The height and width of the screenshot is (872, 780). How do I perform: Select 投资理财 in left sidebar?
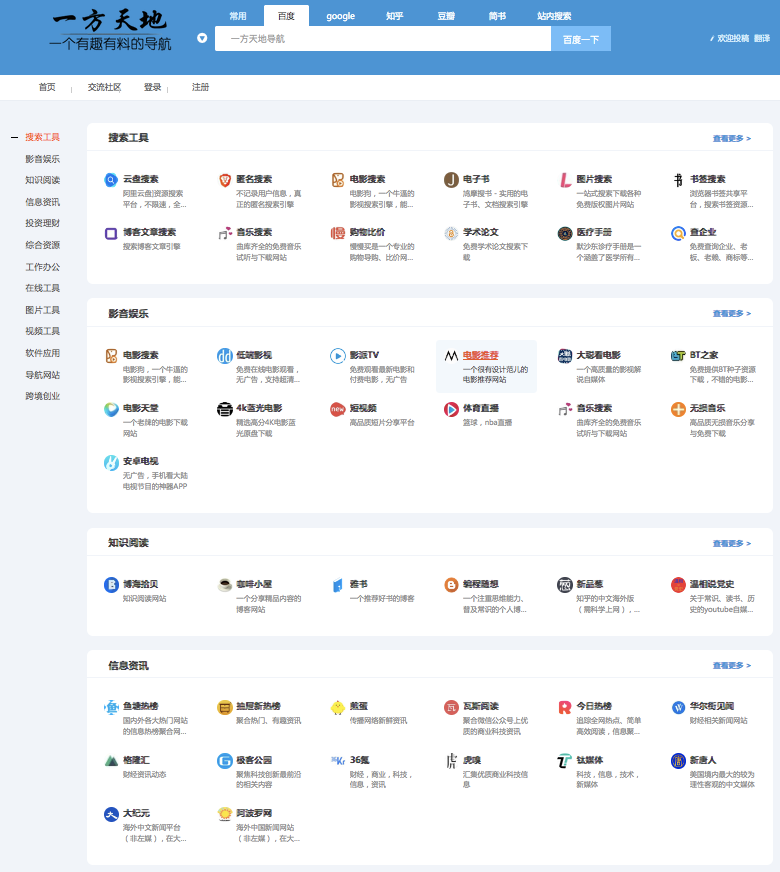tap(42, 224)
